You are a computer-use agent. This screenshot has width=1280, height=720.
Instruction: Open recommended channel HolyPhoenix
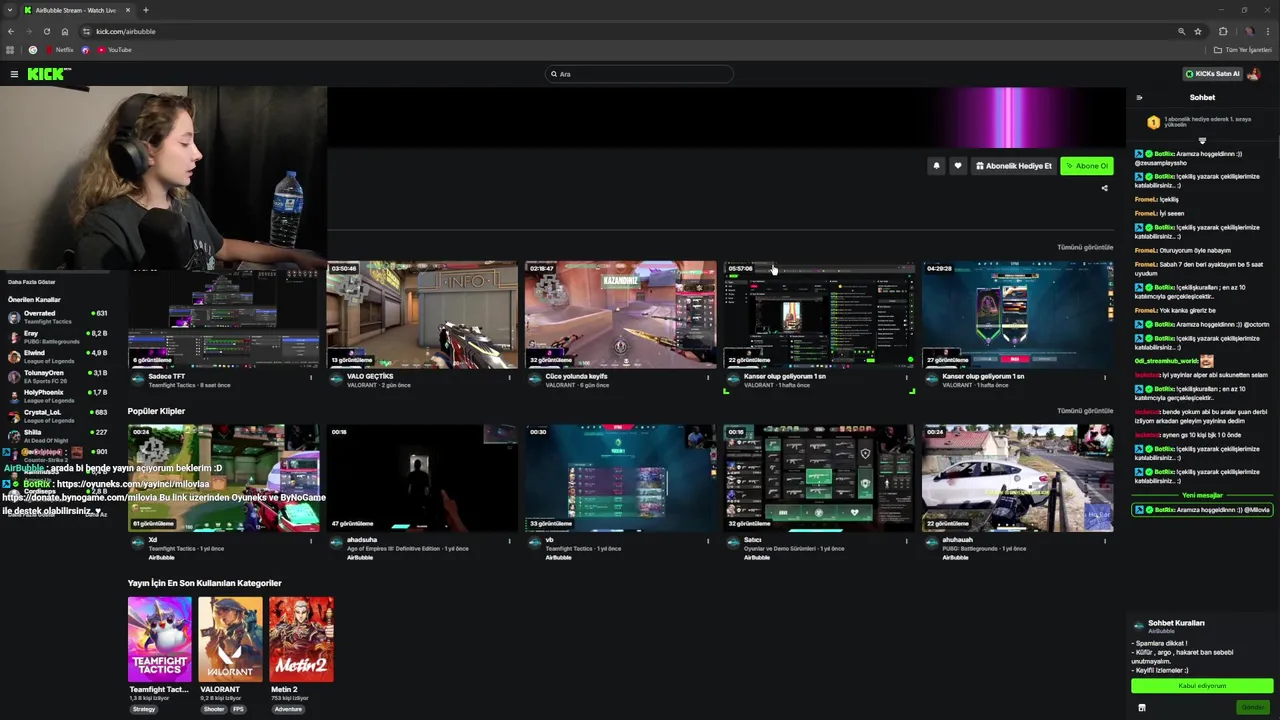coord(58,396)
